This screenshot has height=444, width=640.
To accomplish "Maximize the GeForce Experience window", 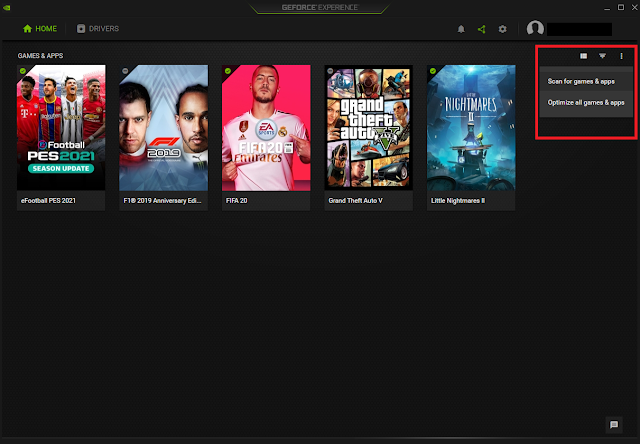I will (621, 7).
